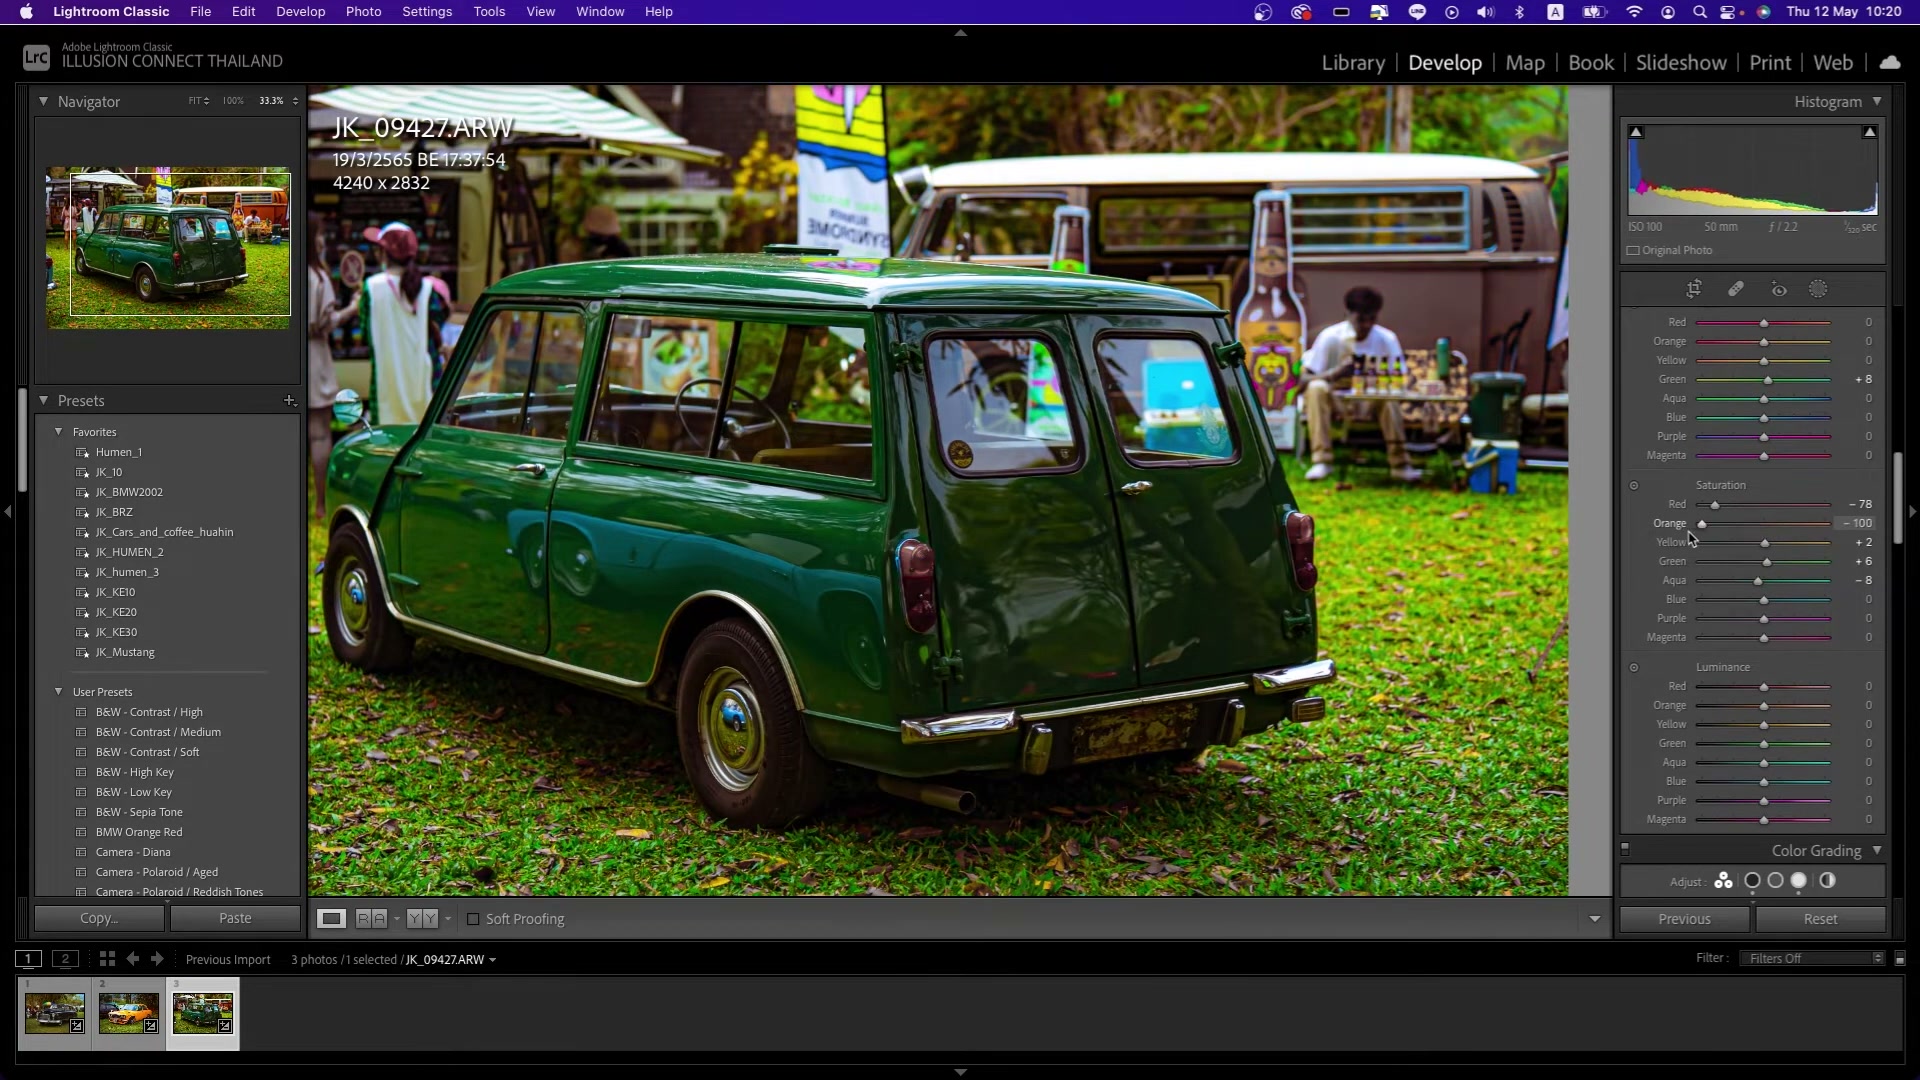Select the Crop Overlay tool
The height and width of the screenshot is (1080, 1920).
[1694, 289]
